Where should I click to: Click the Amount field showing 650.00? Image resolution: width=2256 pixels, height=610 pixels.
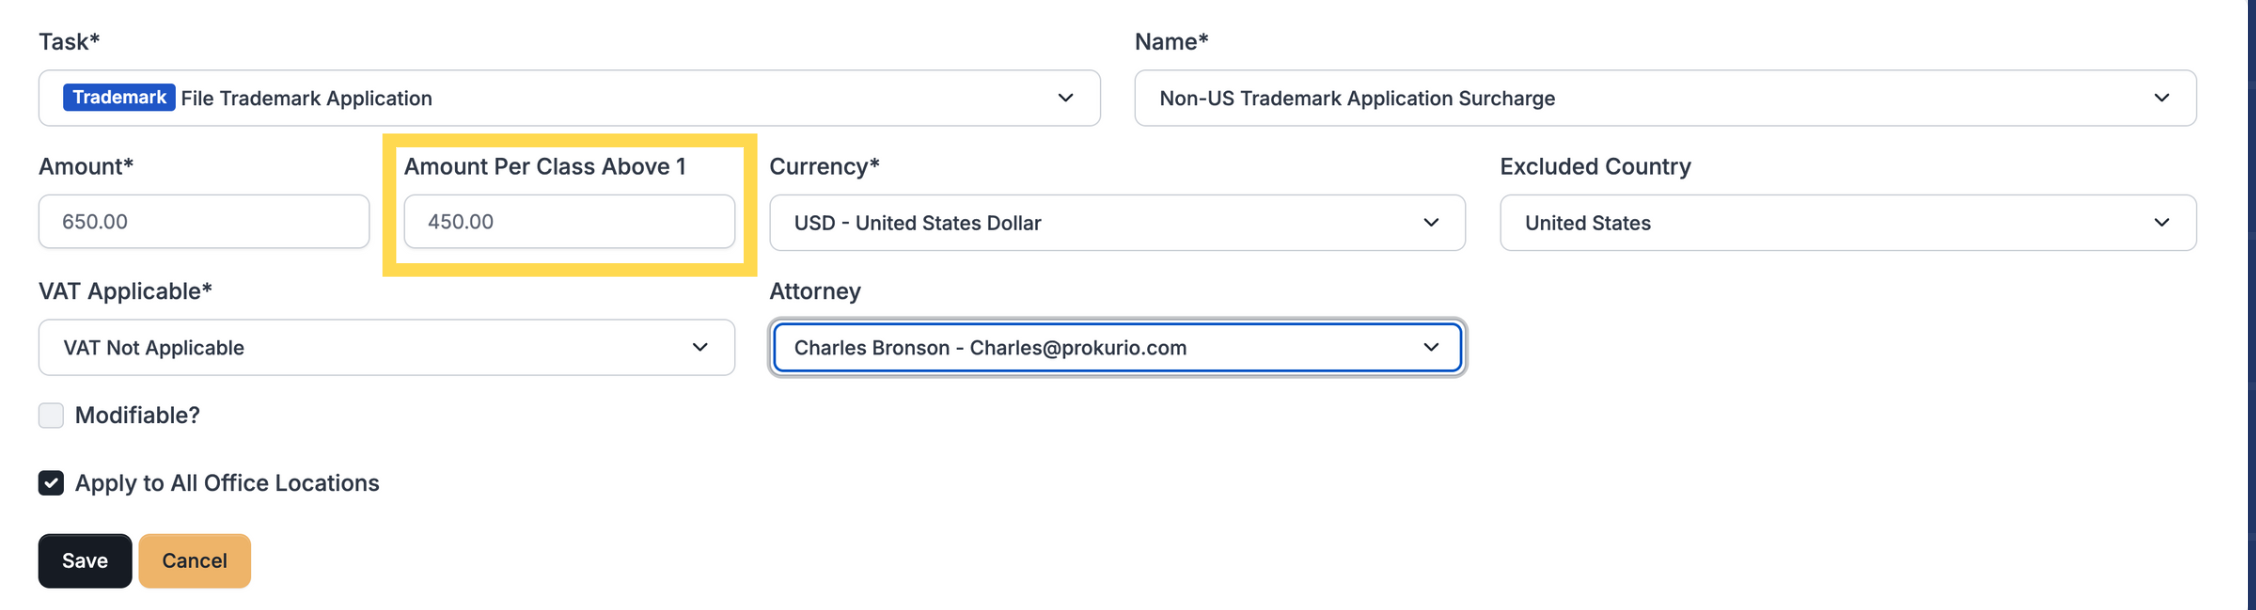click(204, 221)
